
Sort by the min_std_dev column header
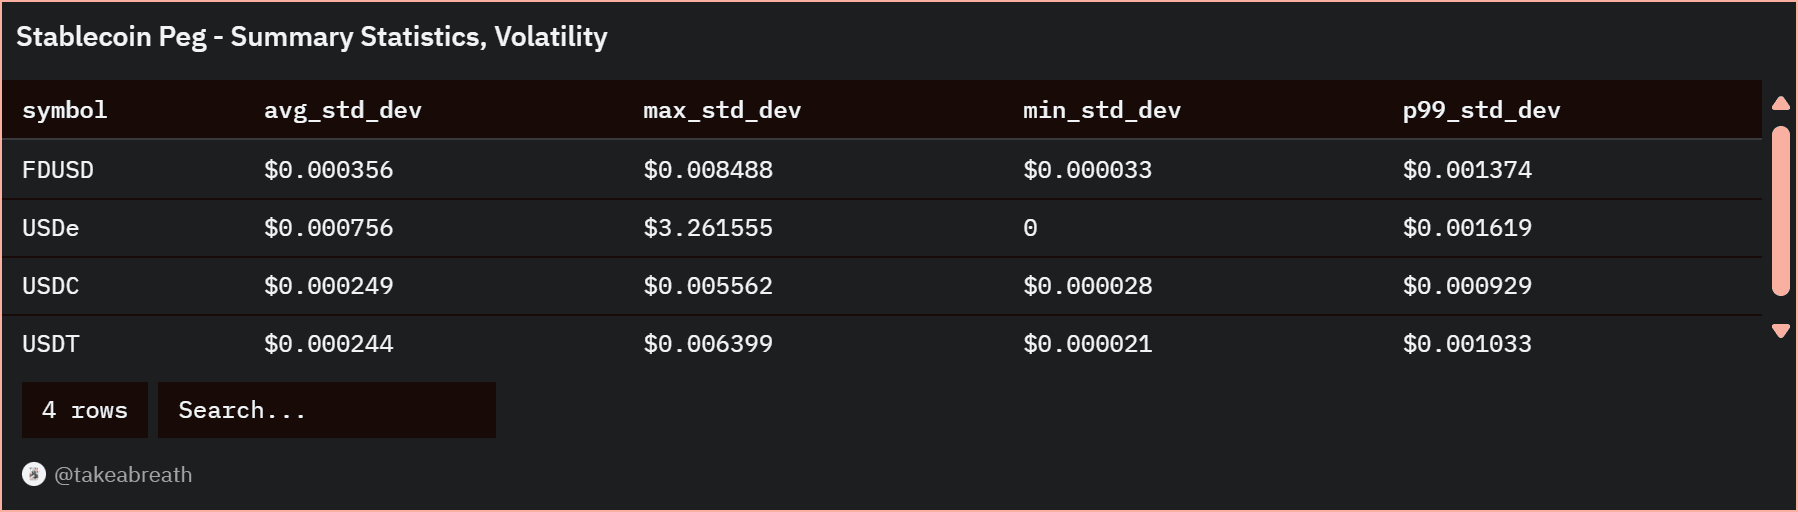(1101, 110)
